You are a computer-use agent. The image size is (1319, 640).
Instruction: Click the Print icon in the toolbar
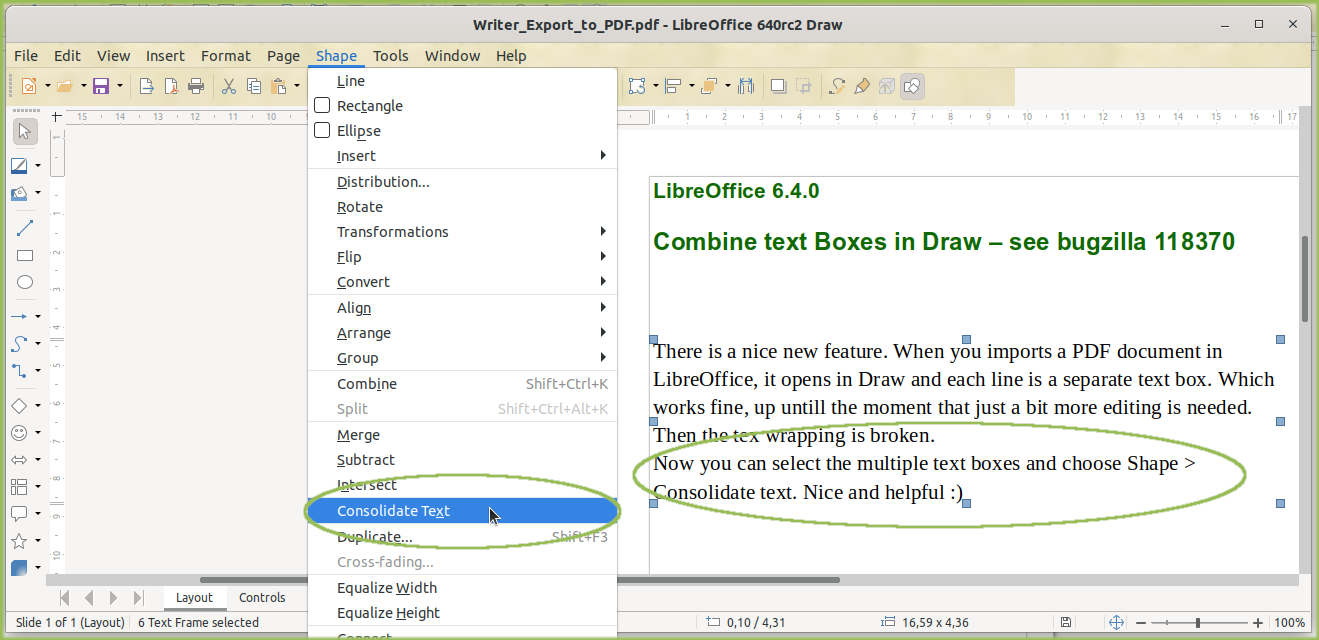(x=196, y=87)
